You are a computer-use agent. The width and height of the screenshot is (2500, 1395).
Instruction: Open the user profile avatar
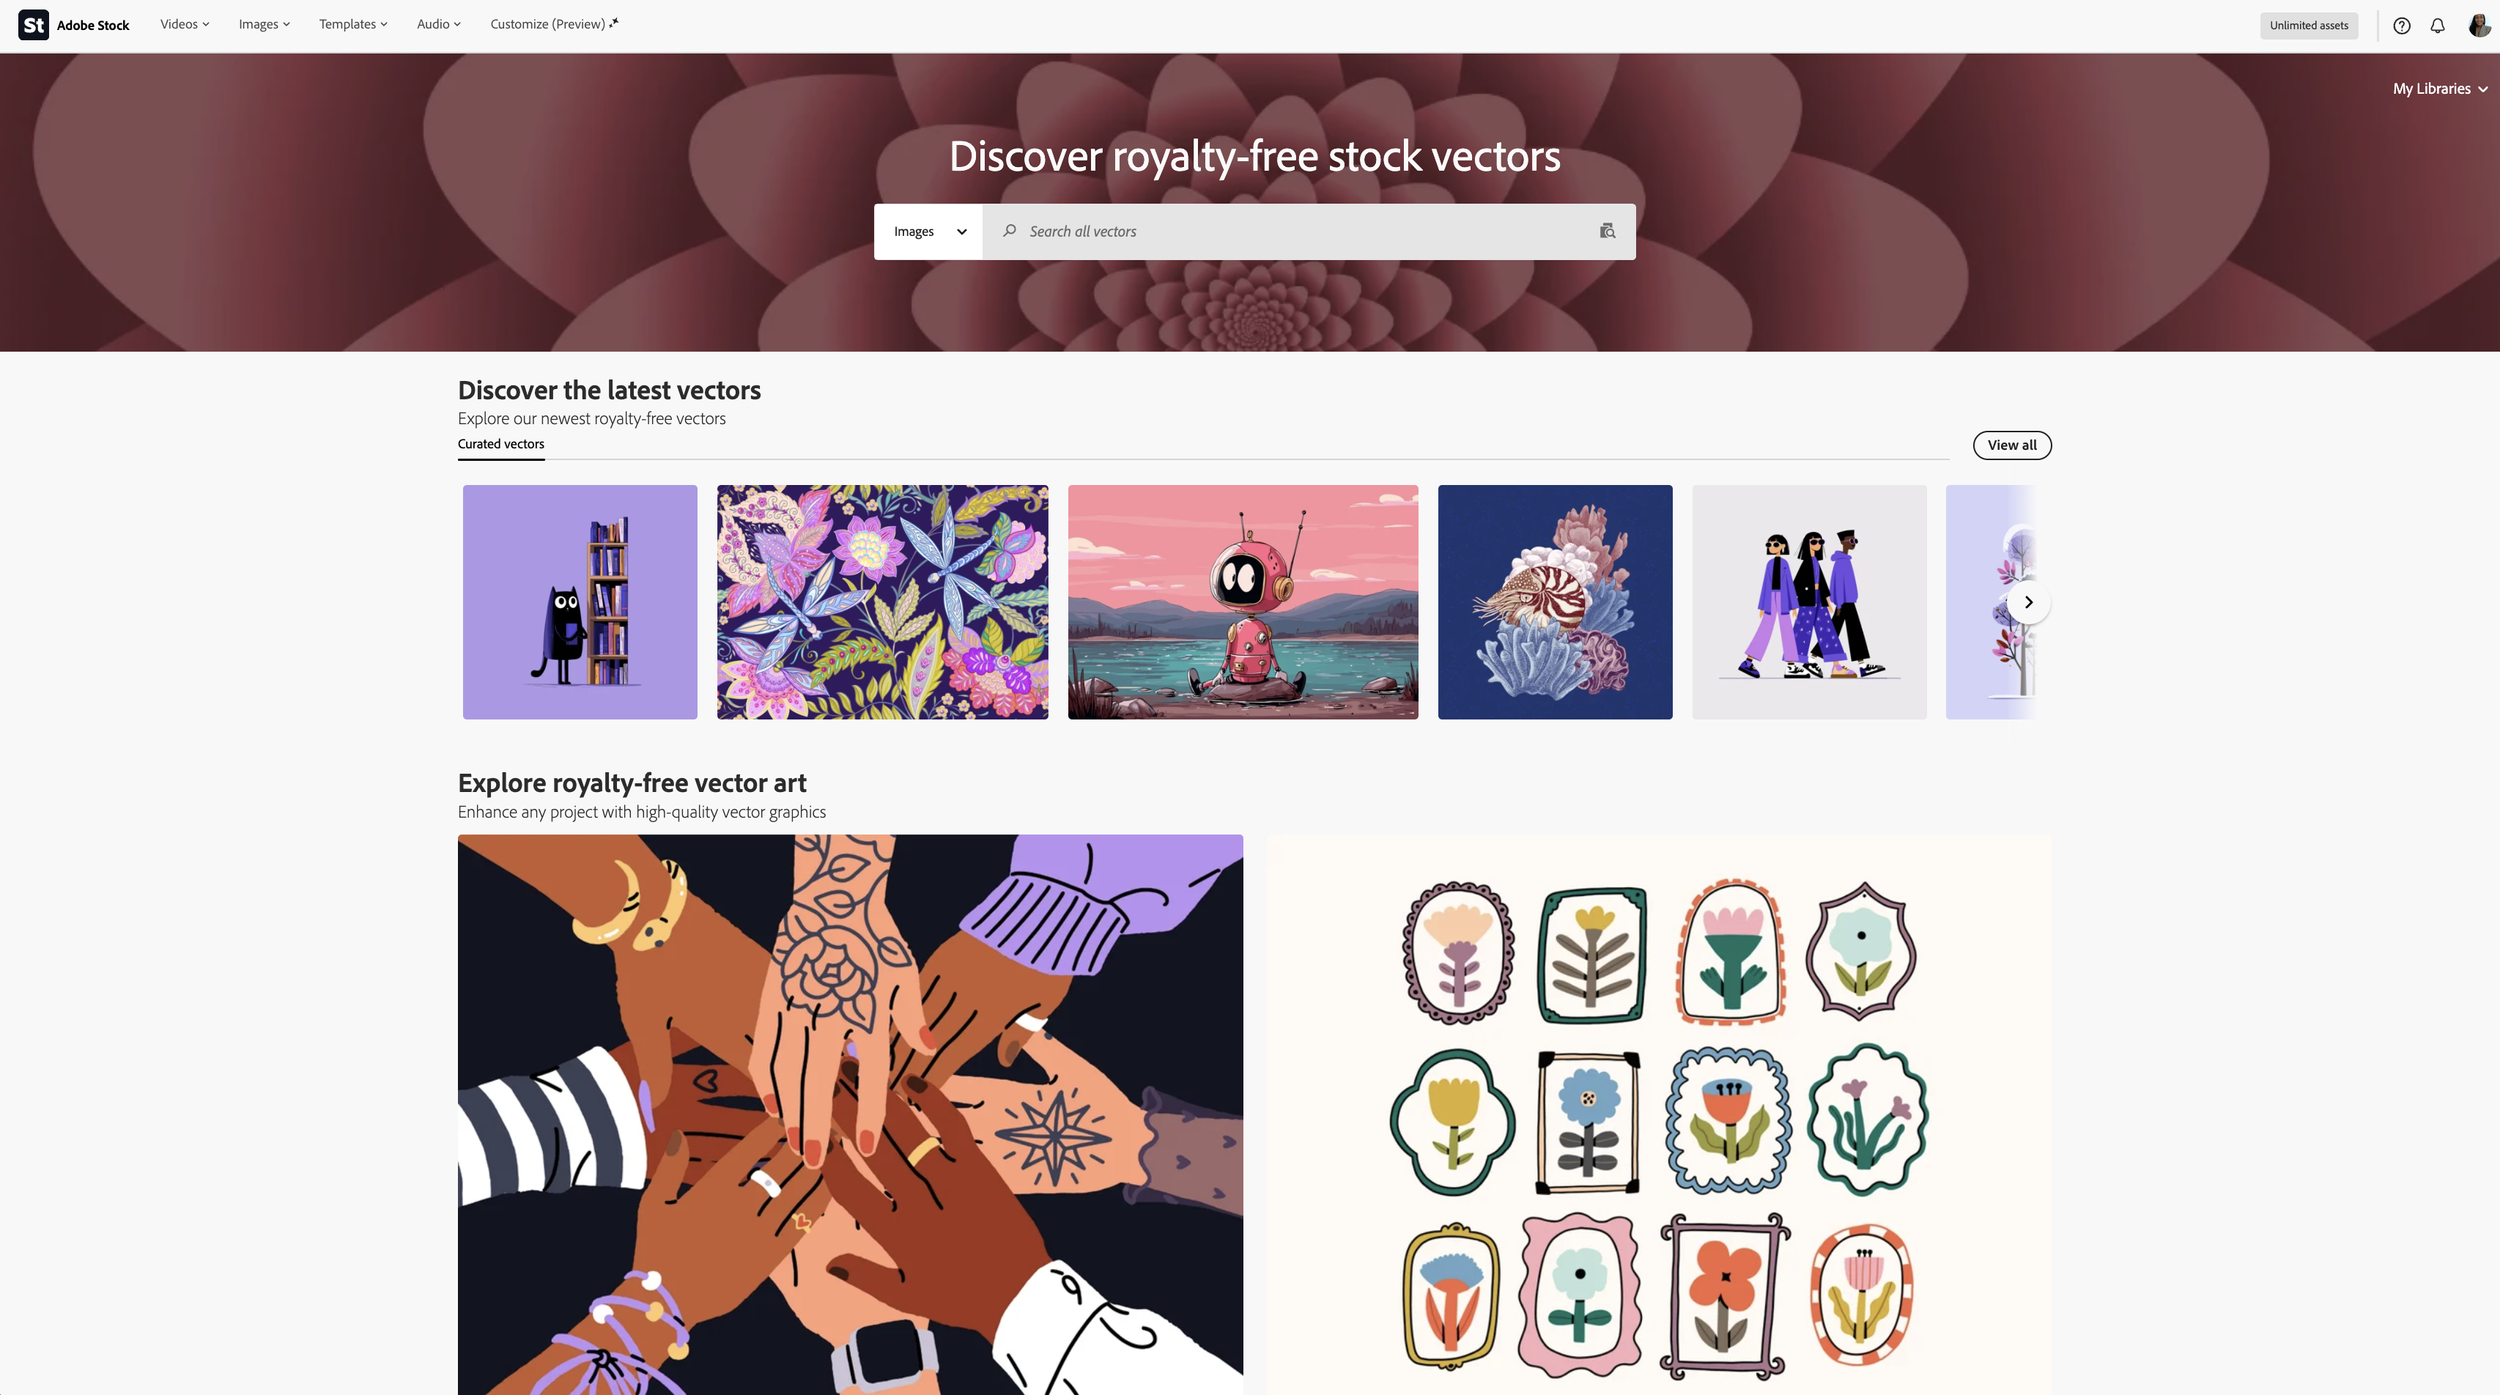pos(2478,26)
